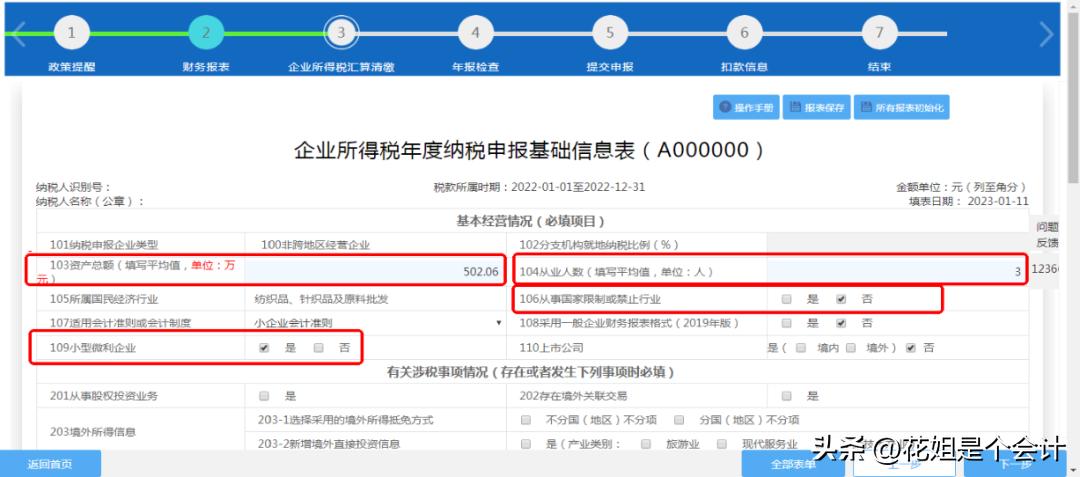Check 是 for 108一般企业财务报表格式
This screenshot has width=1080, height=477.
click(x=787, y=323)
